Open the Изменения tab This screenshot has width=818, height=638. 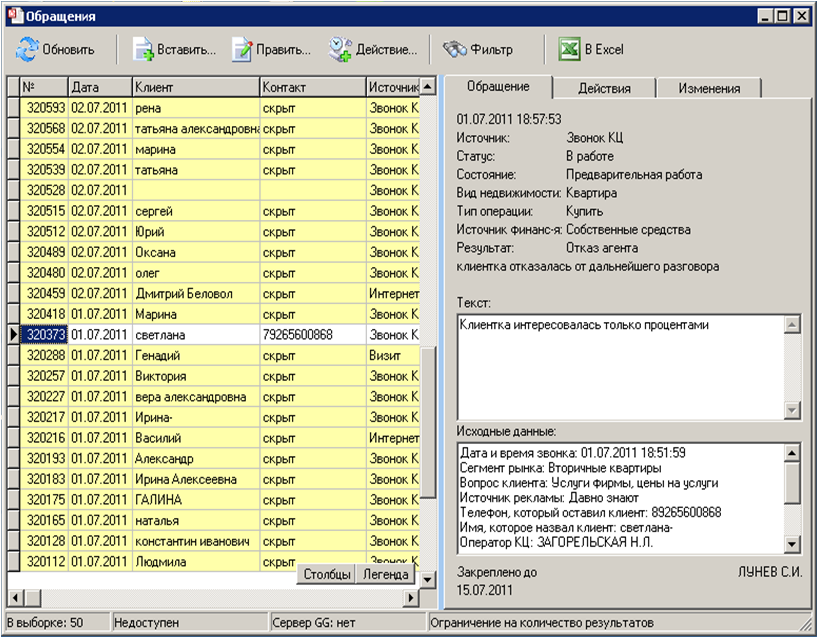(x=709, y=89)
